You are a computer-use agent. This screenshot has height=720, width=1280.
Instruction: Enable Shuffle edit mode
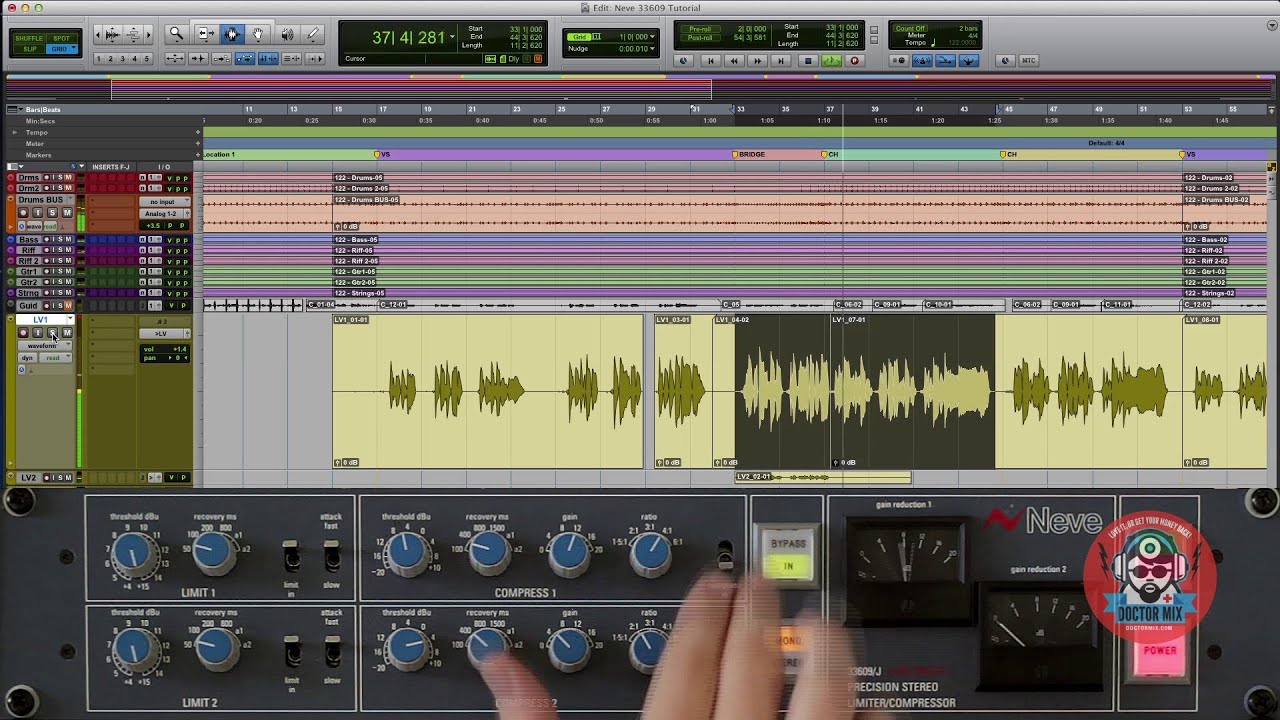click(x=28, y=38)
